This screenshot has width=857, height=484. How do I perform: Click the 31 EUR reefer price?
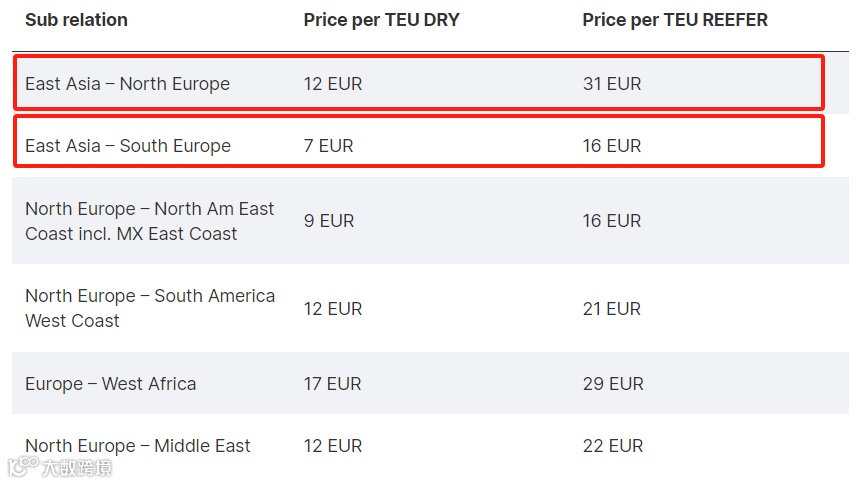[612, 84]
